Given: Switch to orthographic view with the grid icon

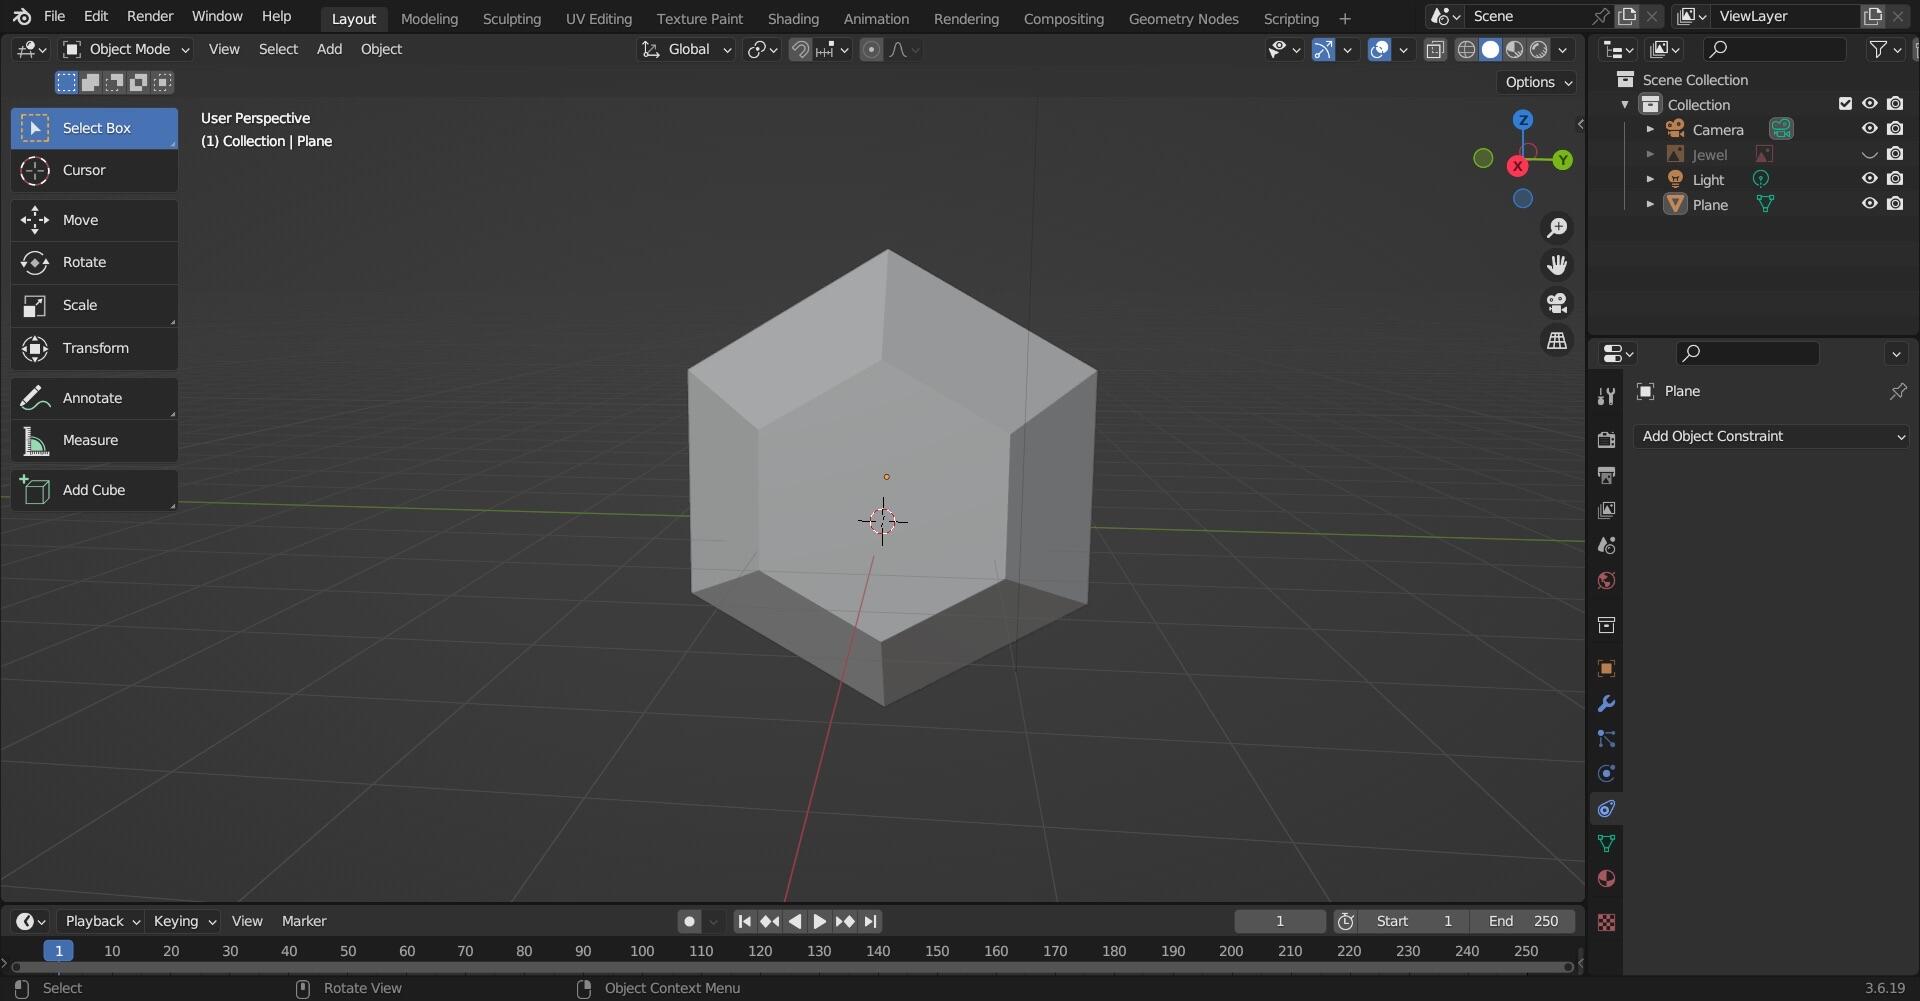Looking at the screenshot, I should 1557,341.
